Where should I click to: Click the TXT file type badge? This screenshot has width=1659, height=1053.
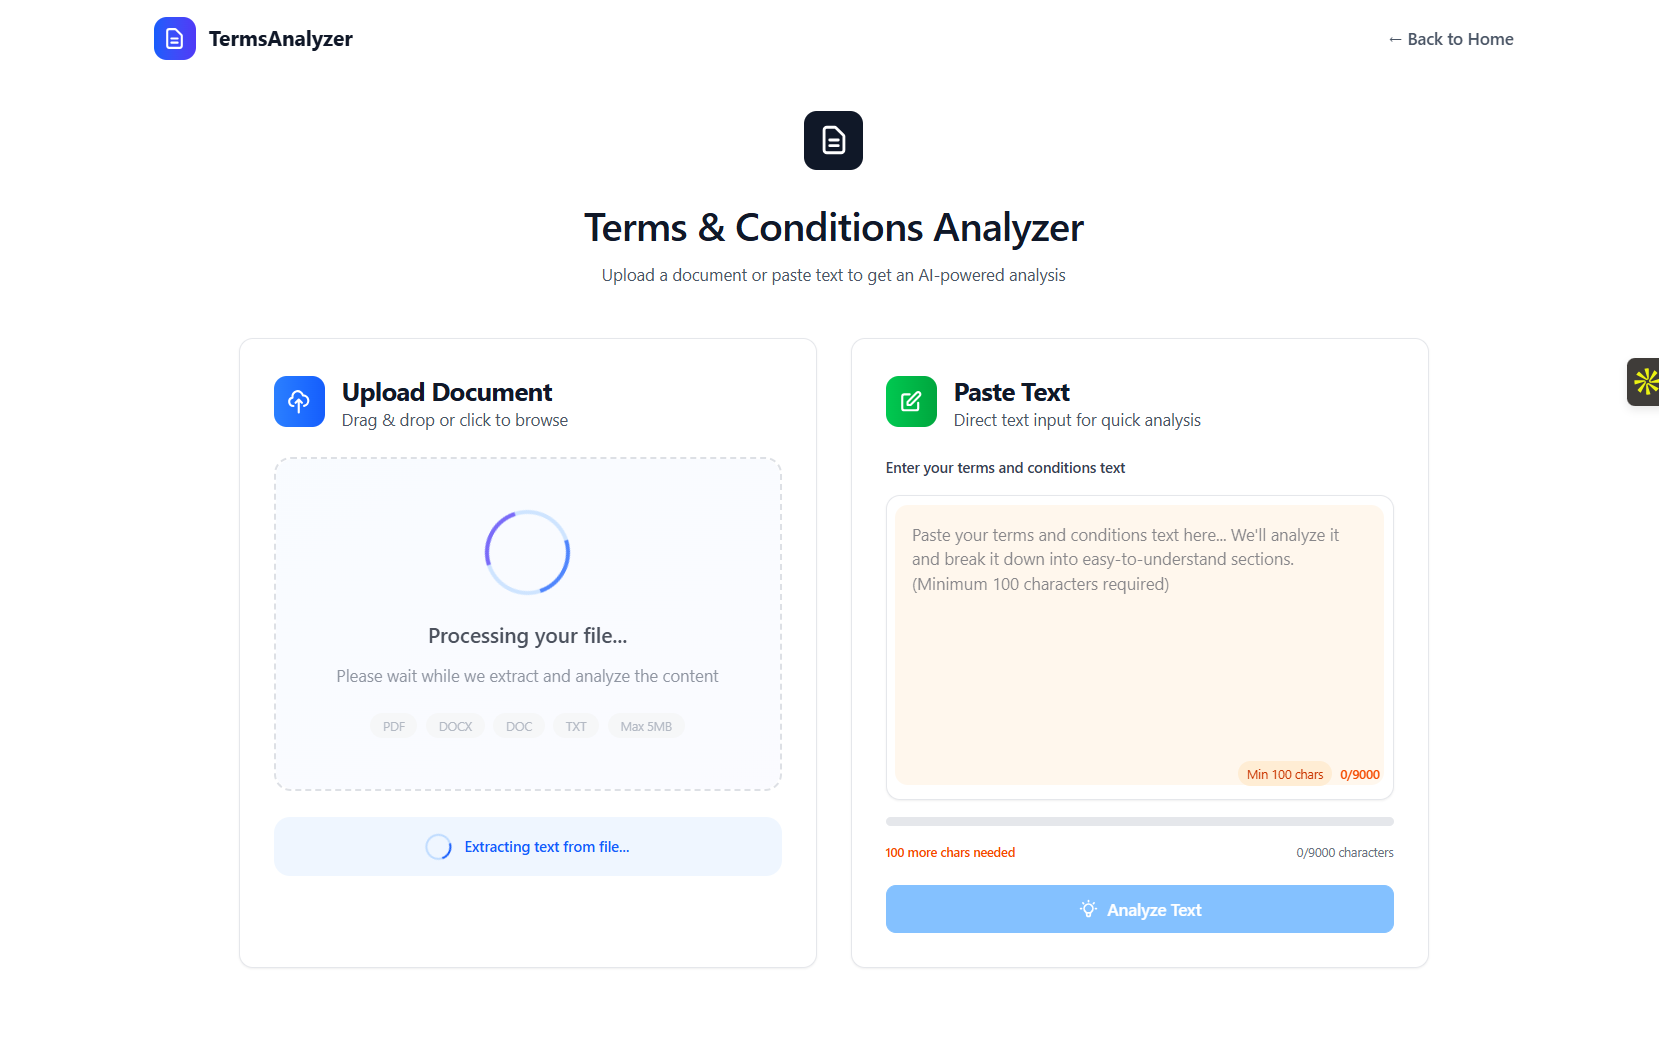tap(576, 726)
